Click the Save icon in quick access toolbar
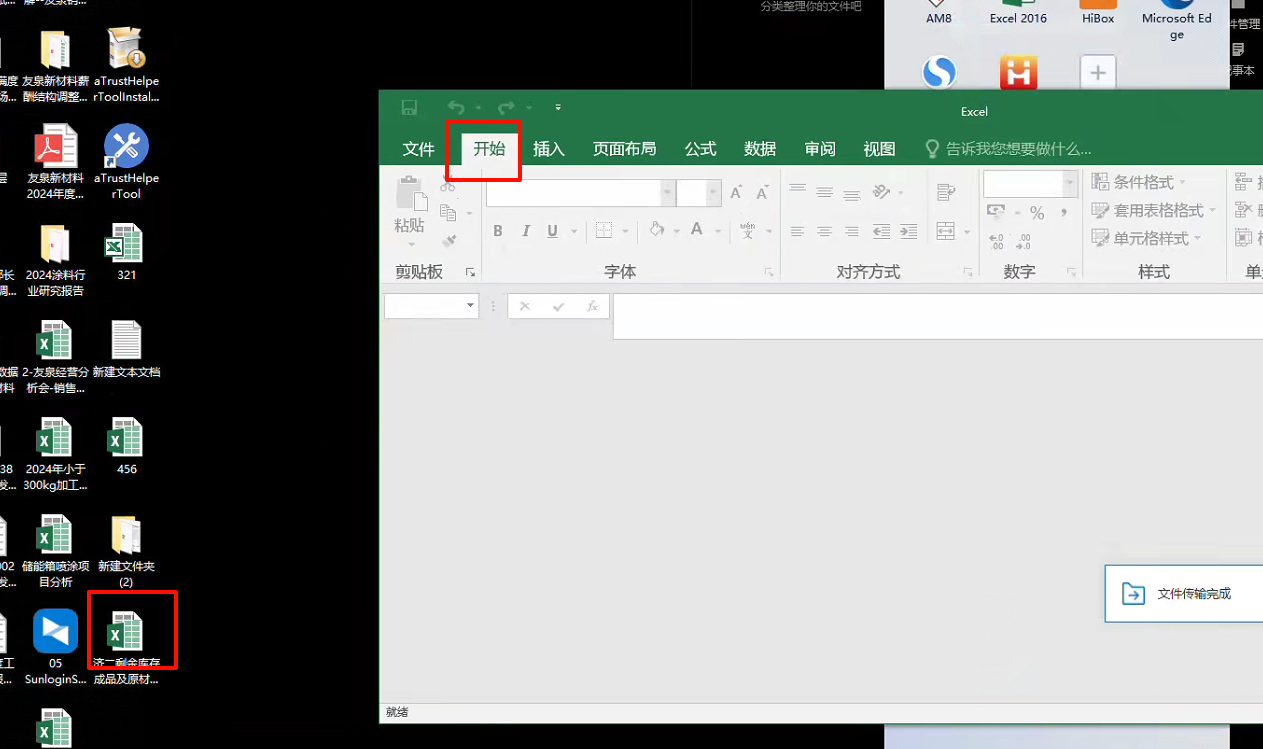The height and width of the screenshot is (749, 1263). 409,107
